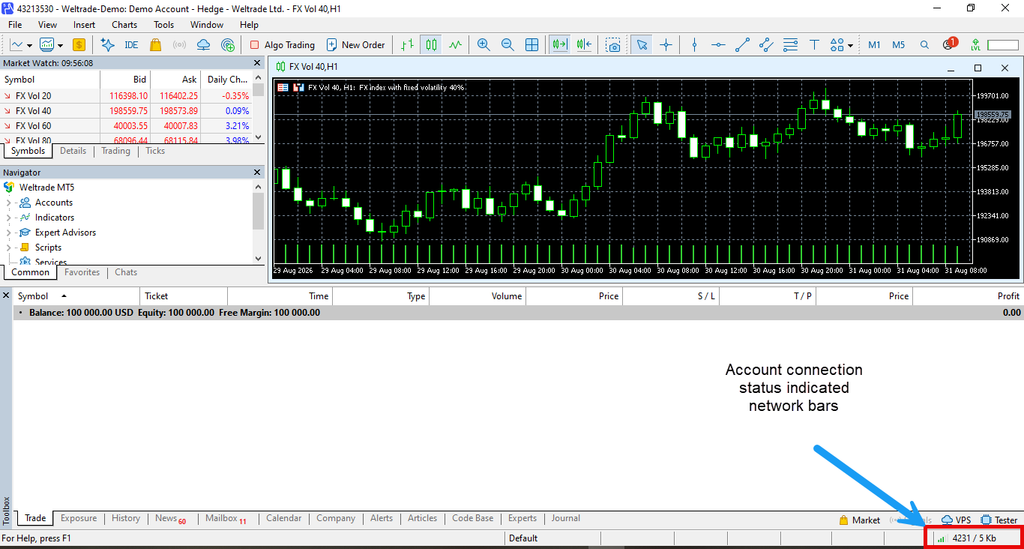Select the Fibonacci retracement tool
Screen dimensions: 1024x549
click(x=790, y=45)
